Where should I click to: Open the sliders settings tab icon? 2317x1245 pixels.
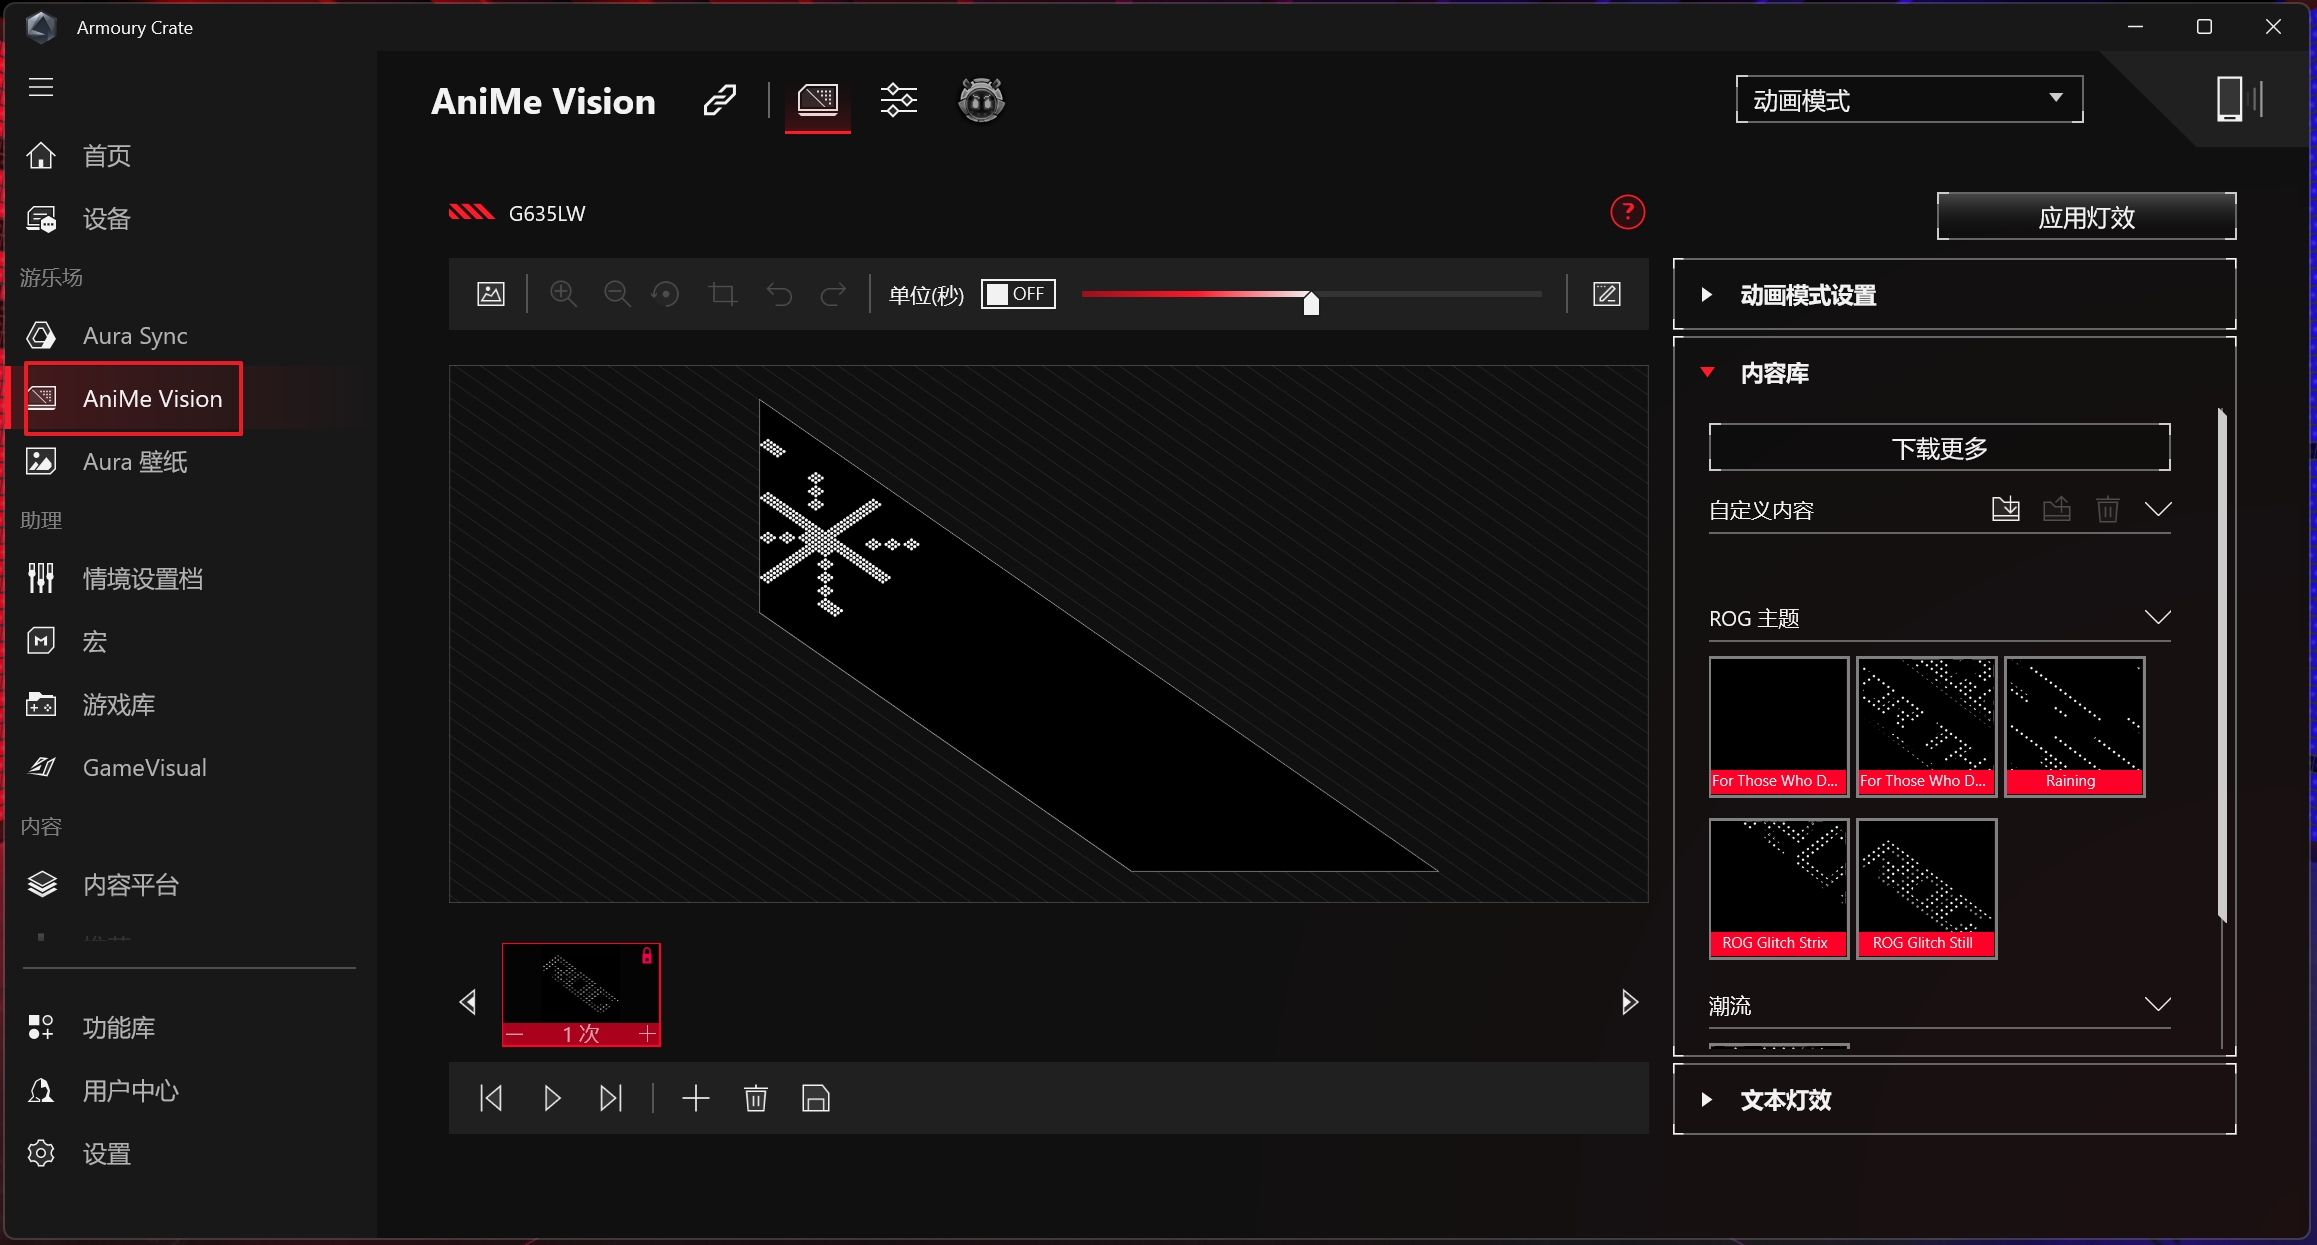coord(898,100)
